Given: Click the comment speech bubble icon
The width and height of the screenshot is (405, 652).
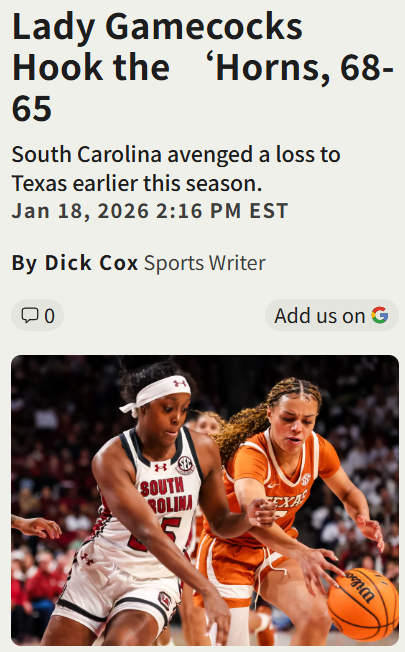Looking at the screenshot, I should 30,315.
